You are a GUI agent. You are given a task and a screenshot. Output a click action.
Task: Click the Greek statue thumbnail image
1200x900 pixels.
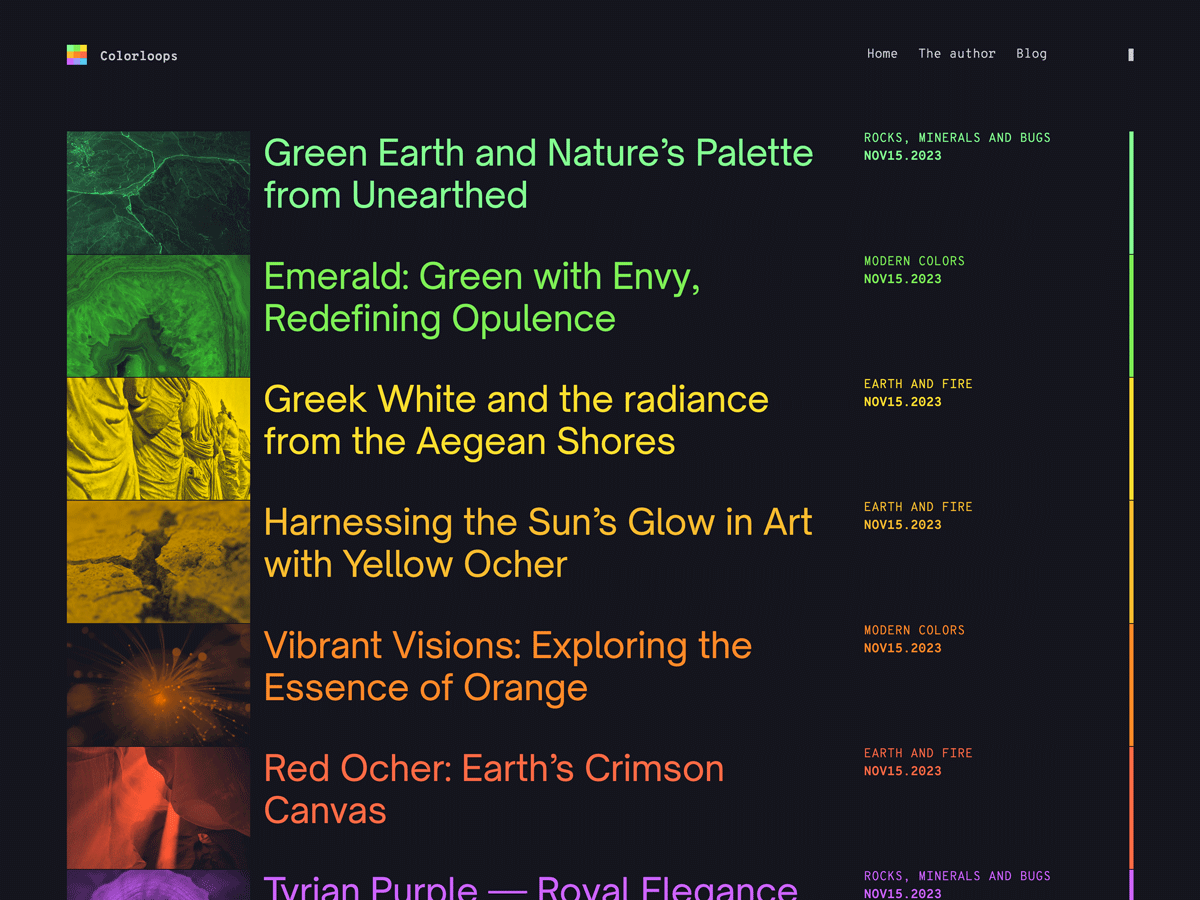(158, 438)
